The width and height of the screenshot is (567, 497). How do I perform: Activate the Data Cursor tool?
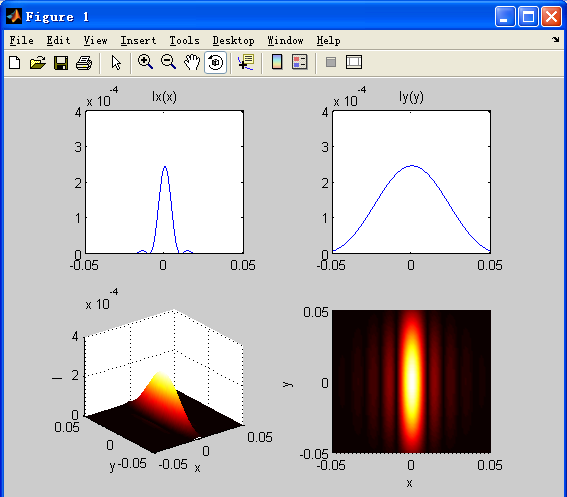(246, 62)
